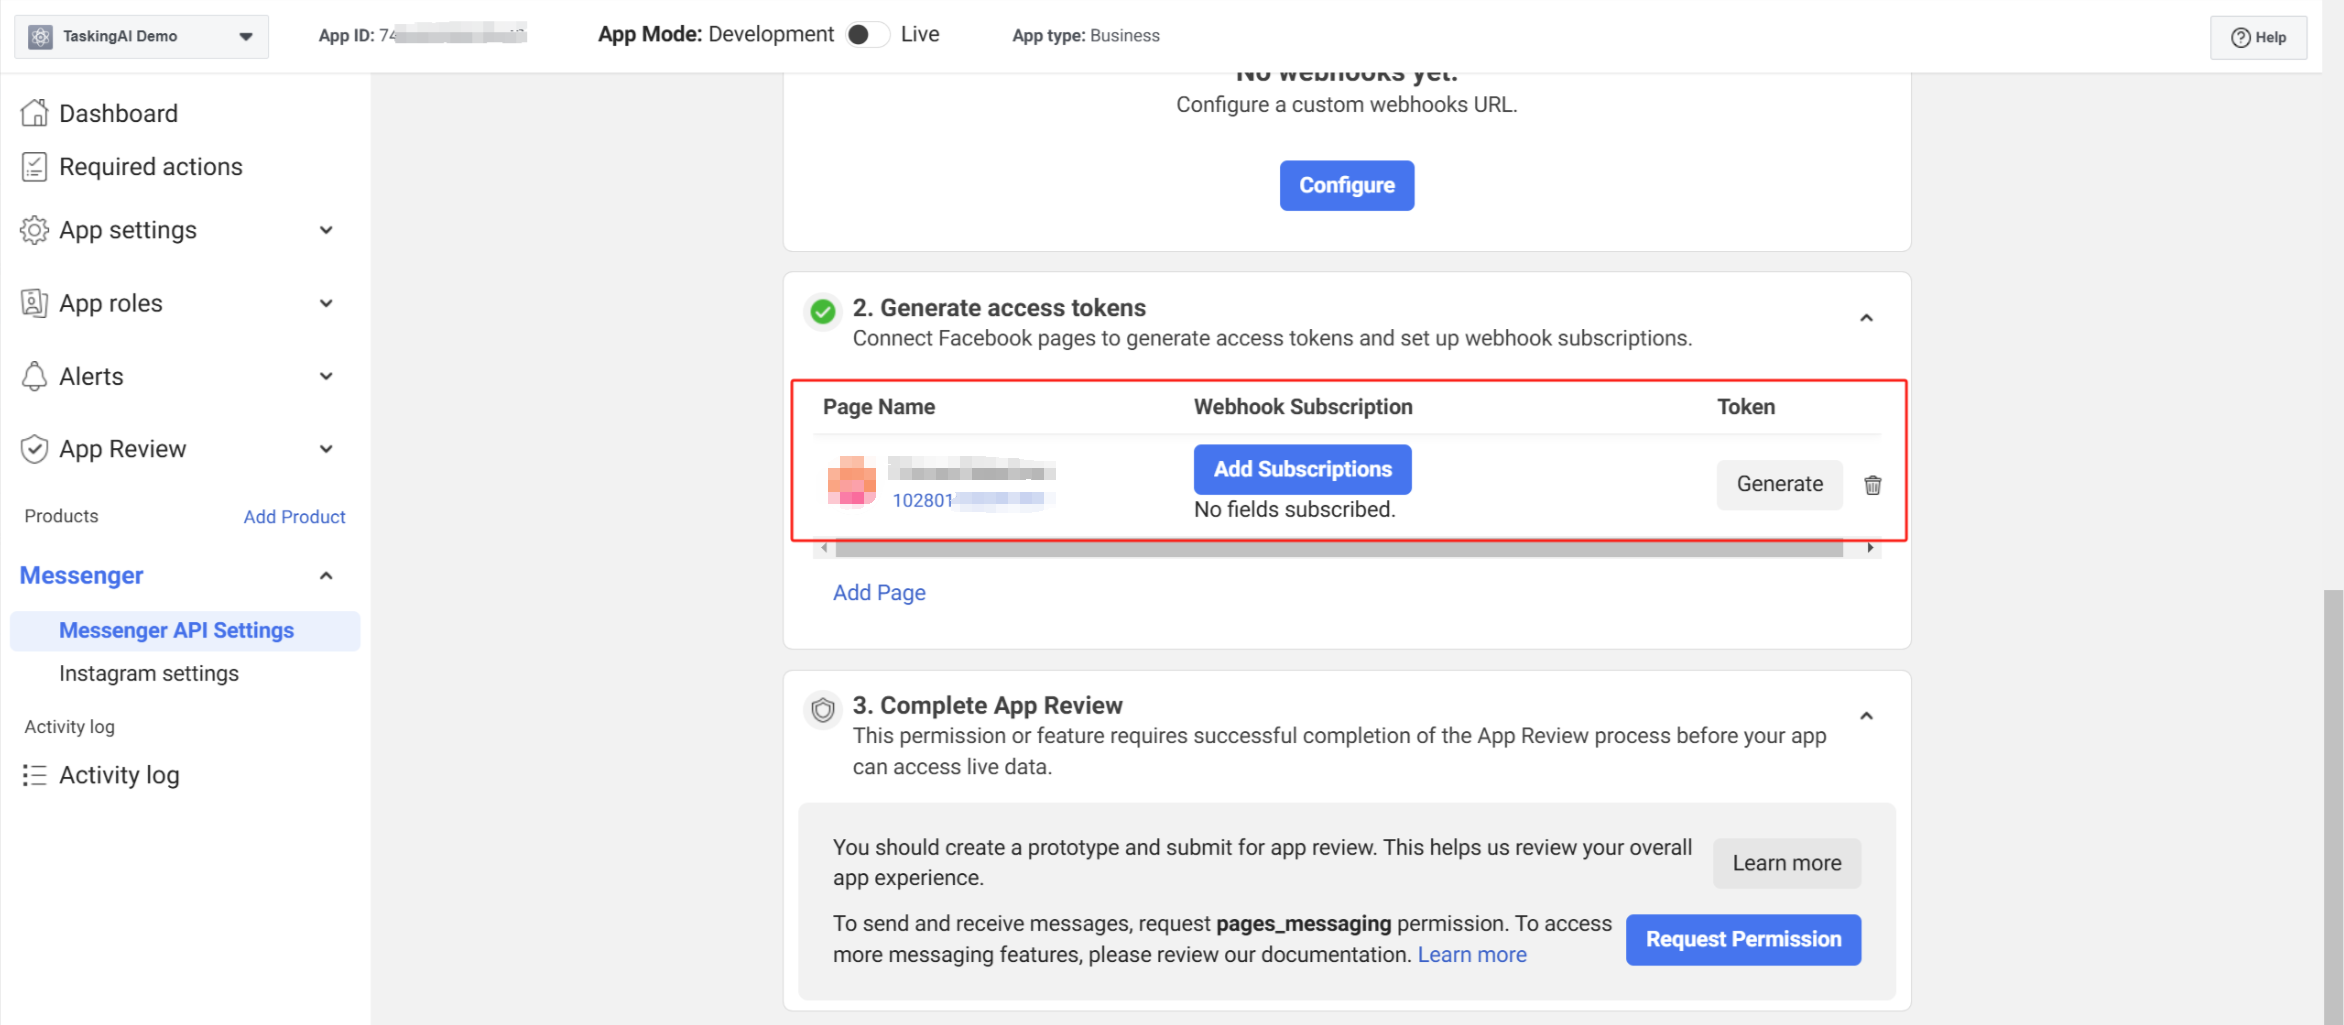Click the Required actions checklist icon
2344x1025 pixels.
(x=34, y=167)
